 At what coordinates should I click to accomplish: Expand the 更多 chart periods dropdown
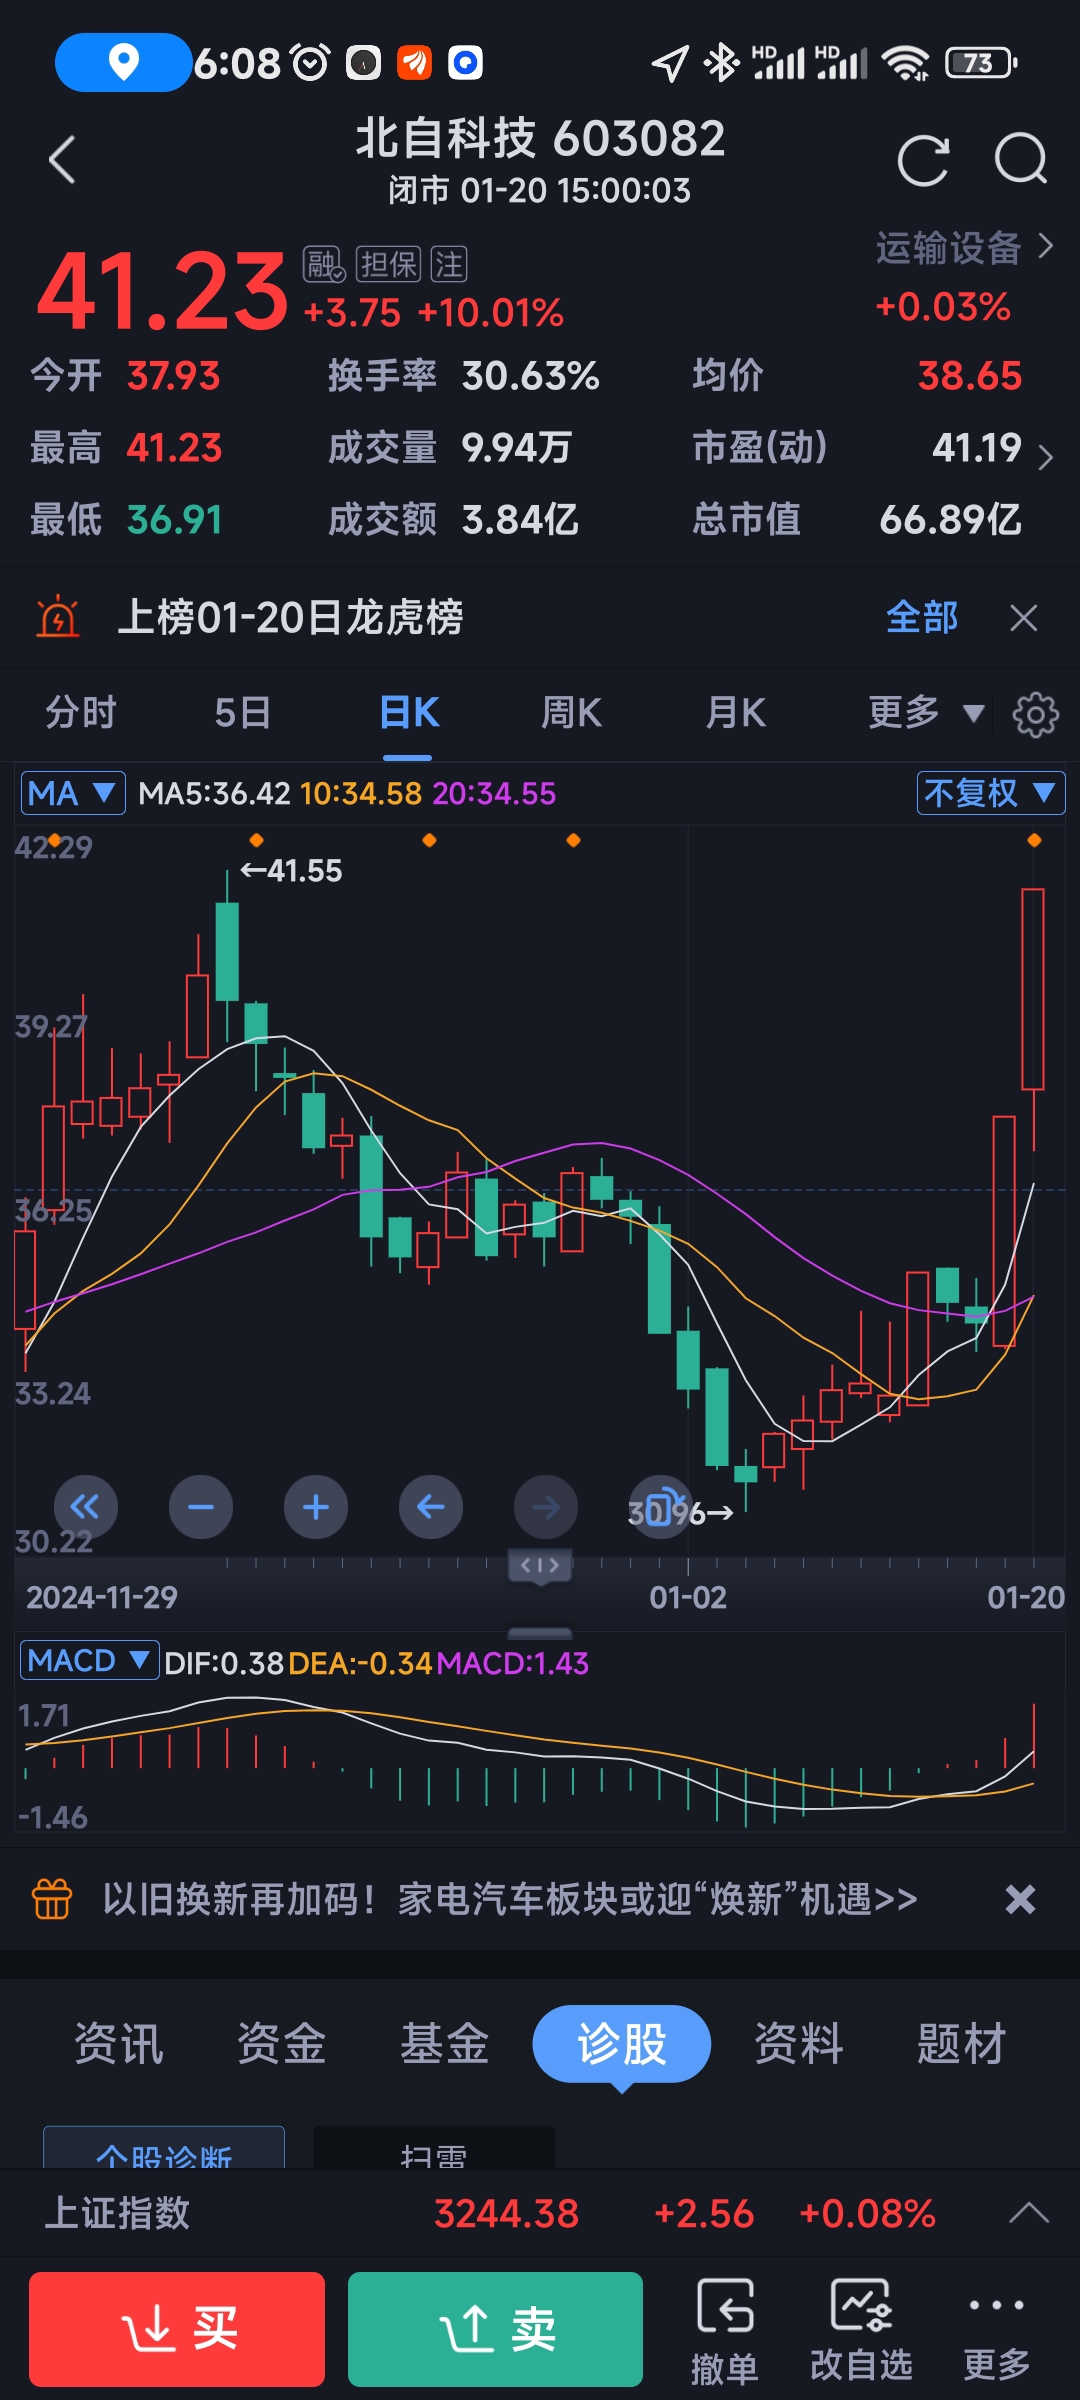(926, 713)
